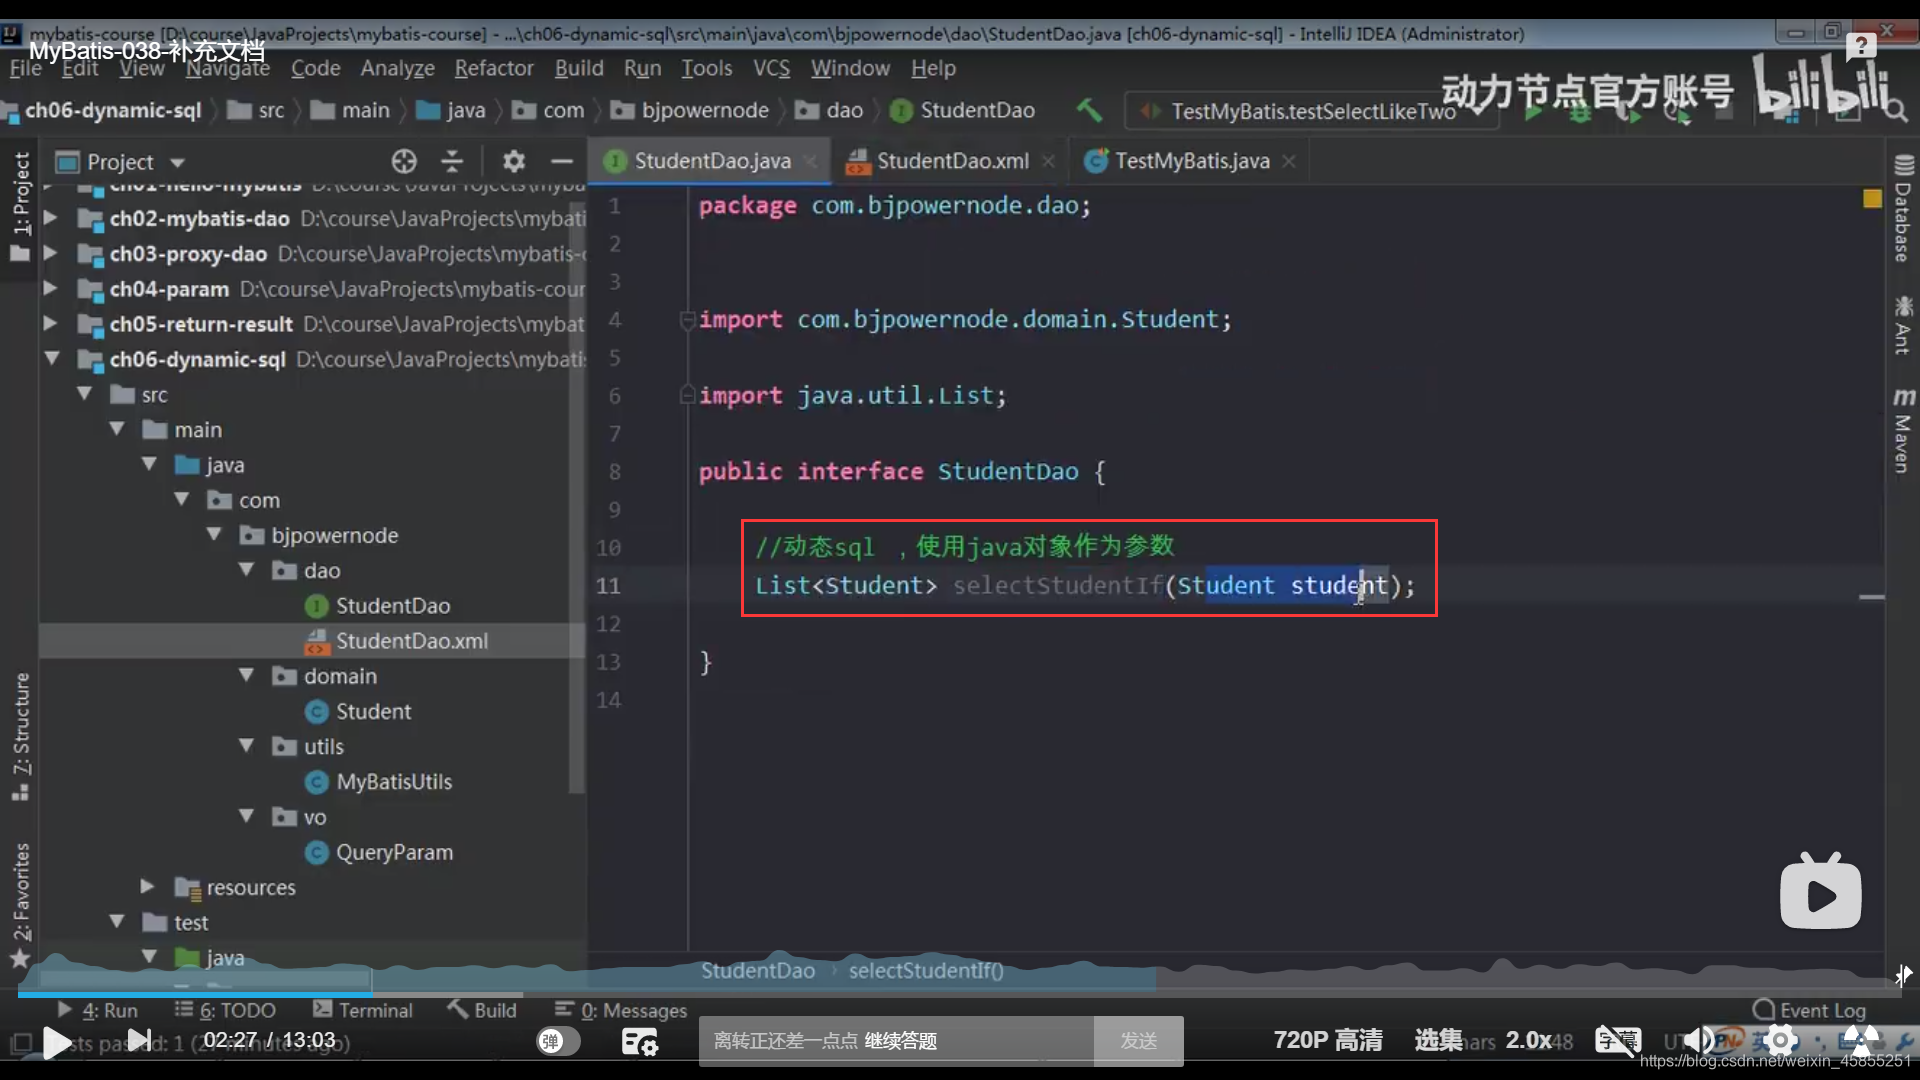Skip to the next video
1920x1080 pixels.
(x=139, y=1041)
